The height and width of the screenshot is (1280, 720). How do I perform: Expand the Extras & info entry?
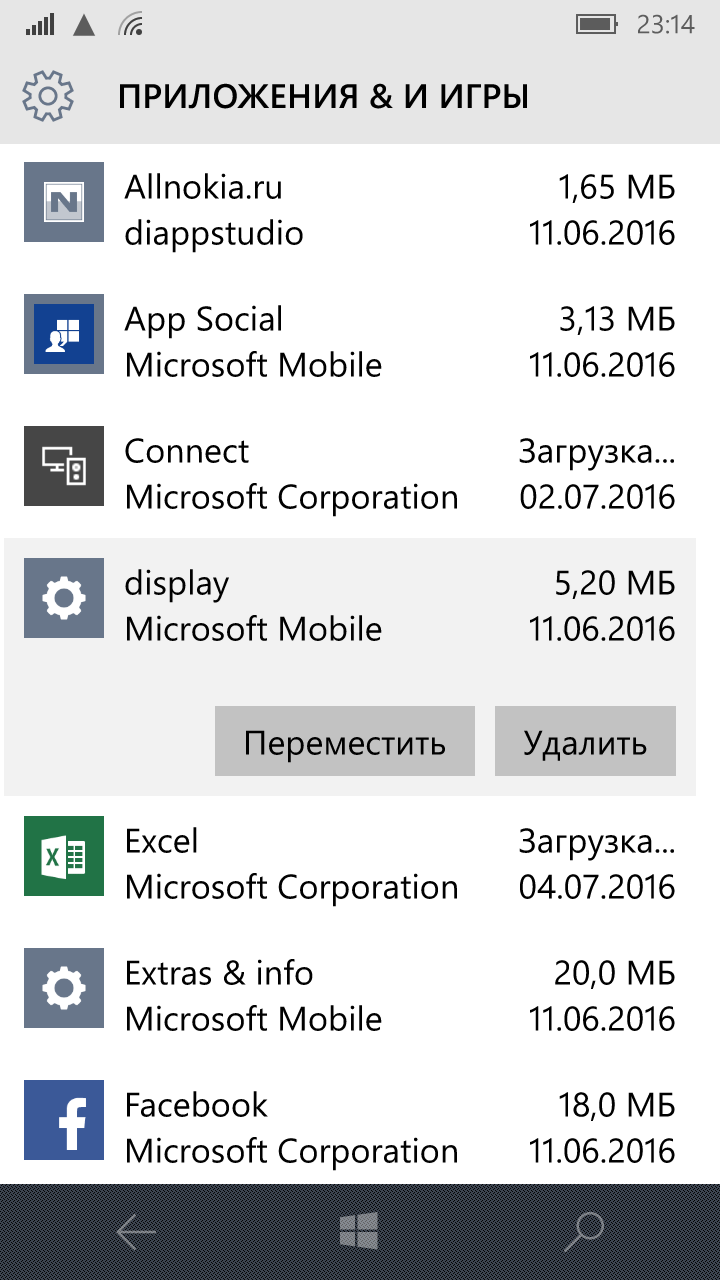coord(360,994)
